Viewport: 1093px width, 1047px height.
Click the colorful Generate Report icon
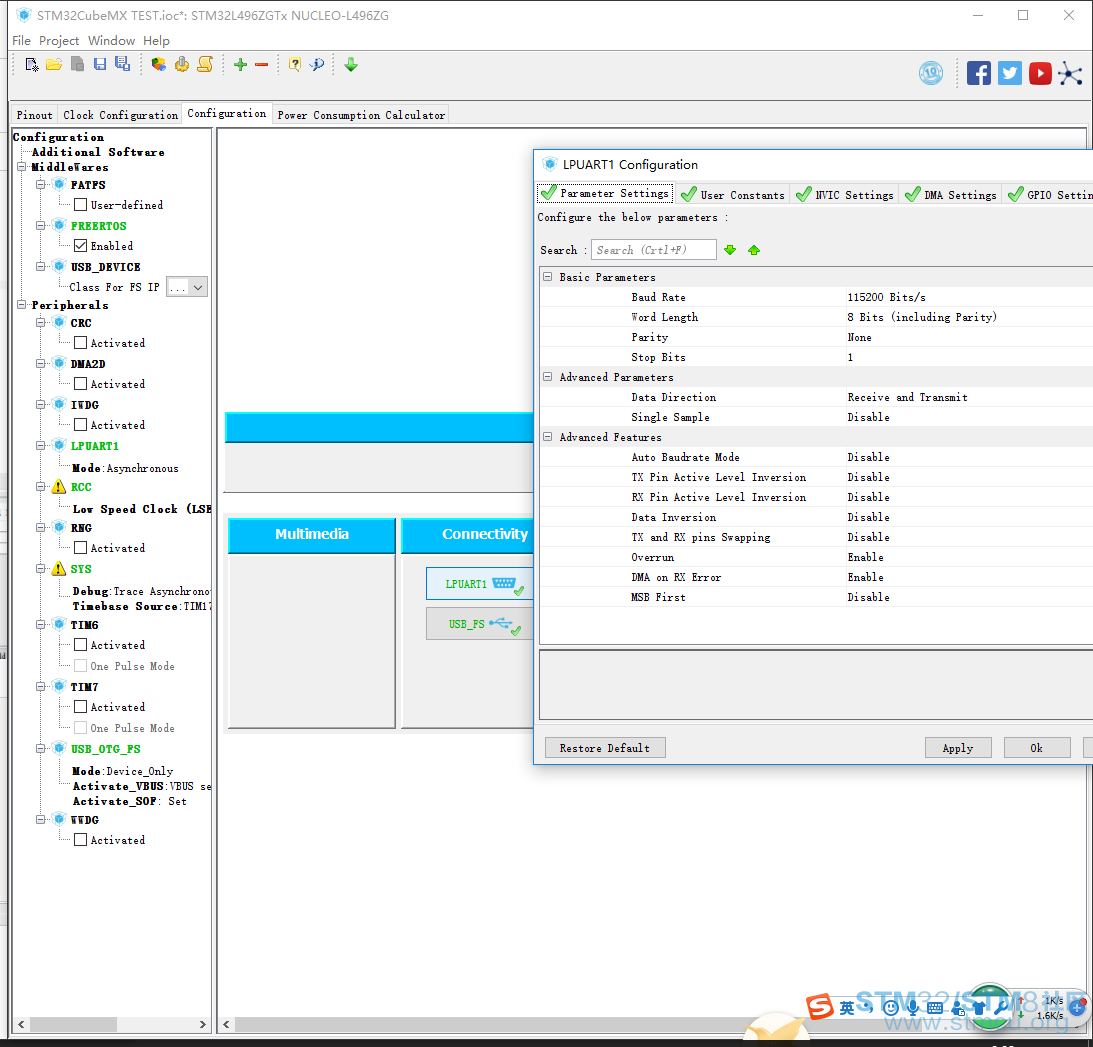coord(159,65)
